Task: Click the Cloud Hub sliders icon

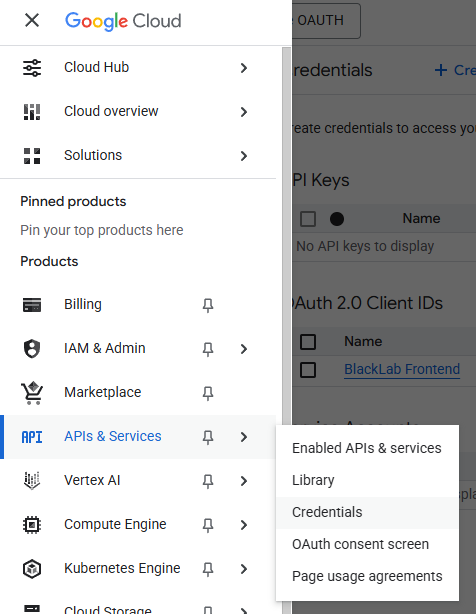Action: pos(32,68)
